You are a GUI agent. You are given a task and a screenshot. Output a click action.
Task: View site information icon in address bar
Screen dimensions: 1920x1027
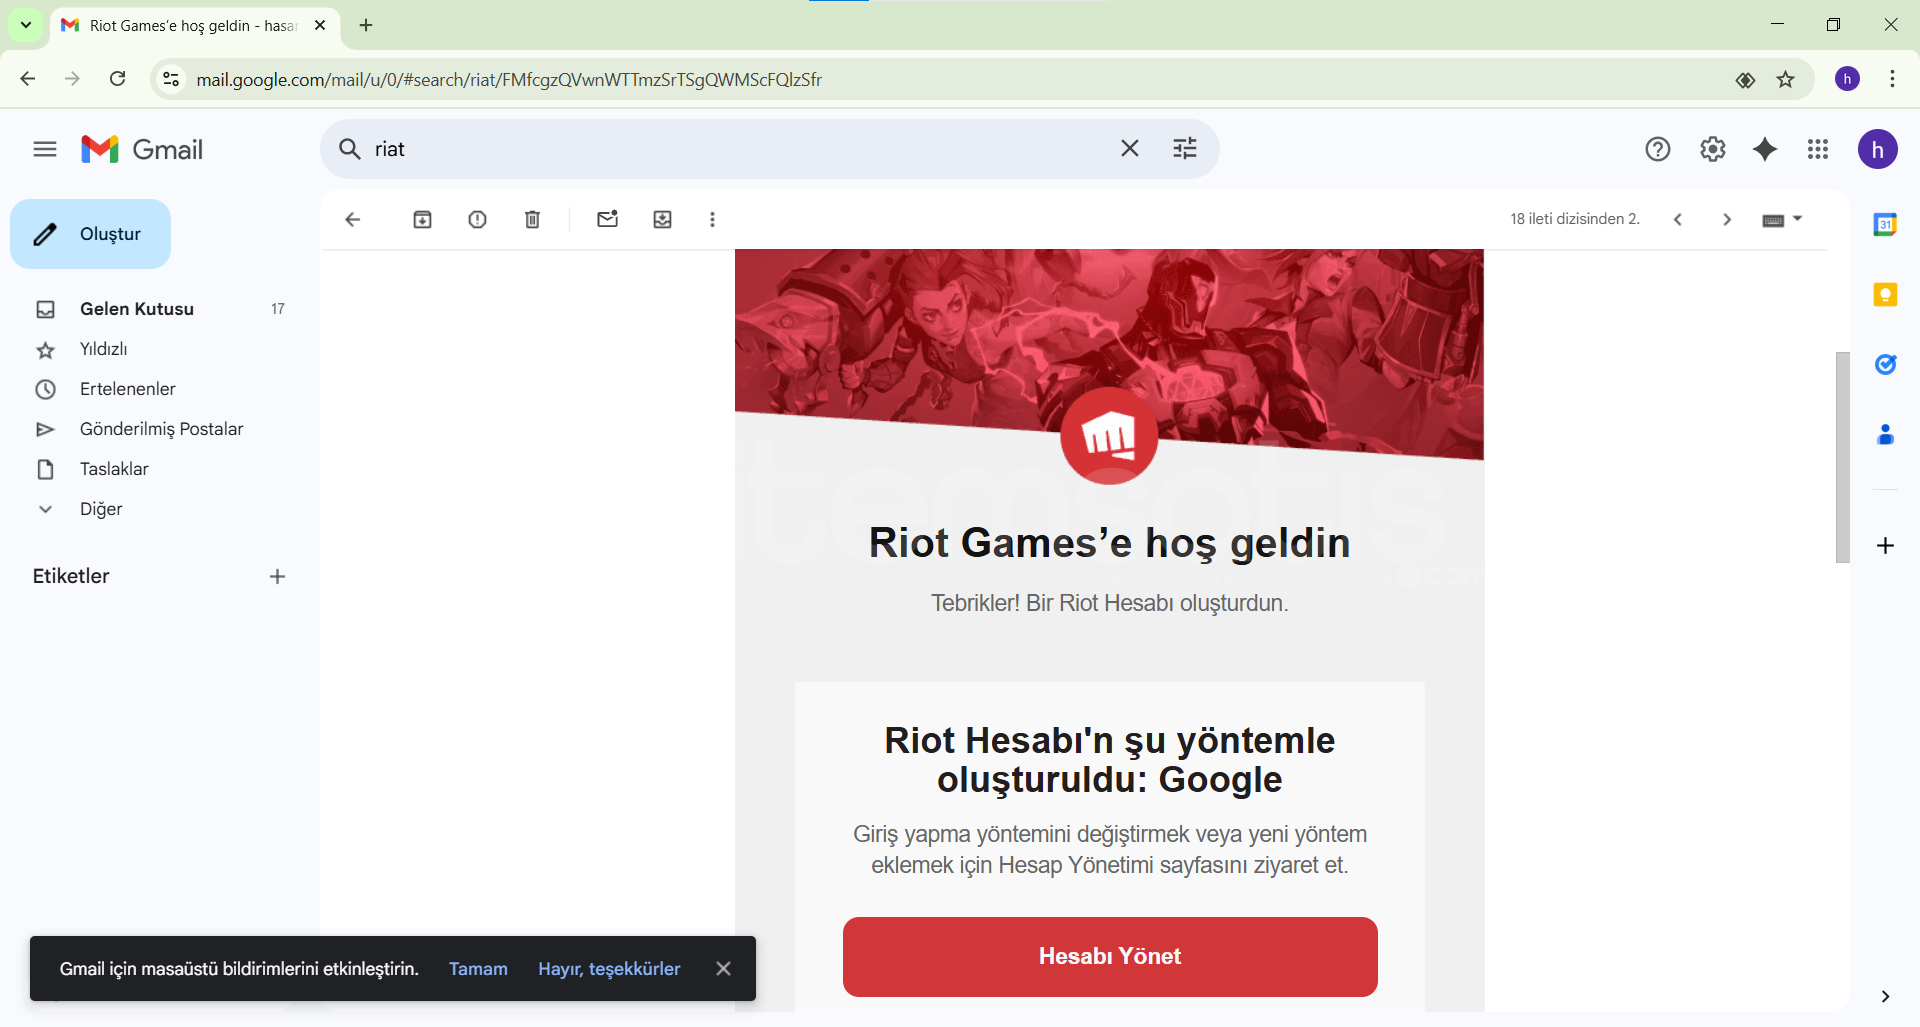(171, 79)
